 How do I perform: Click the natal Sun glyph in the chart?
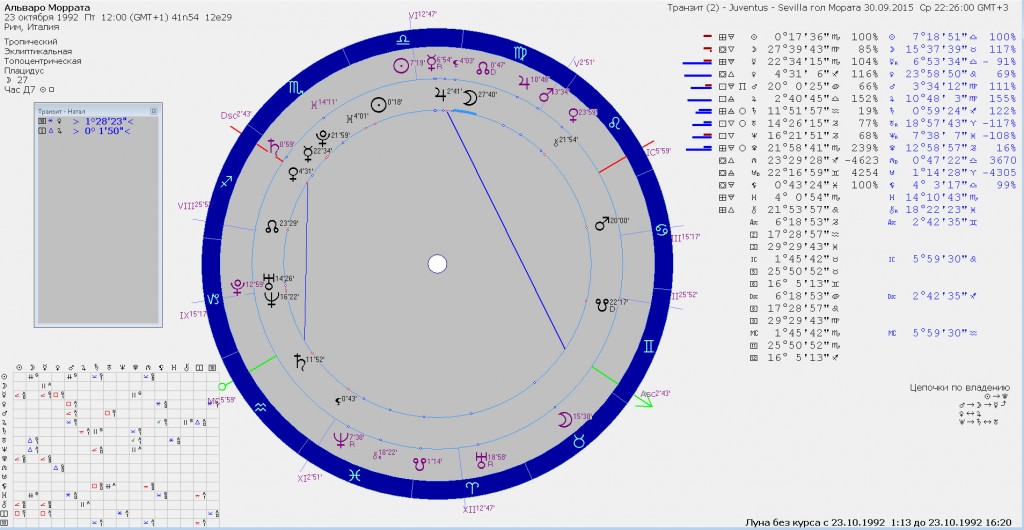tap(378, 103)
